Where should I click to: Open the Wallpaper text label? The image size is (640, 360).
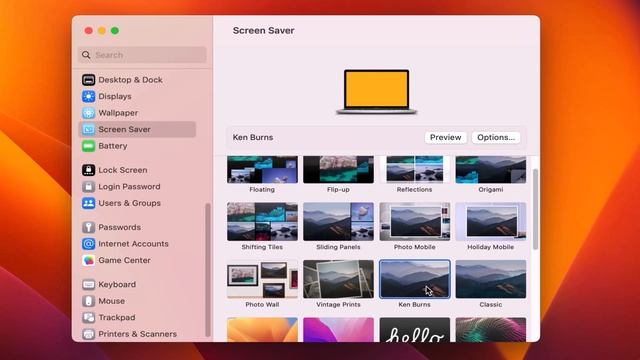coord(118,113)
